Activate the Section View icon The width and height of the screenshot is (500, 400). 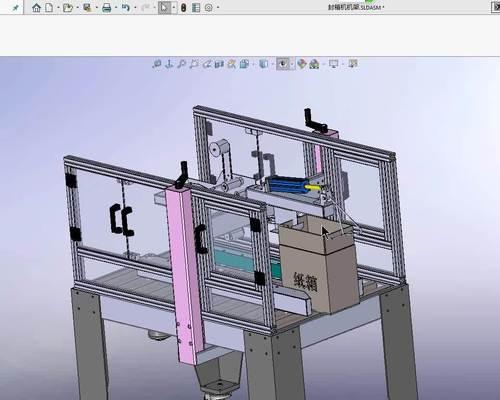(x=219, y=64)
